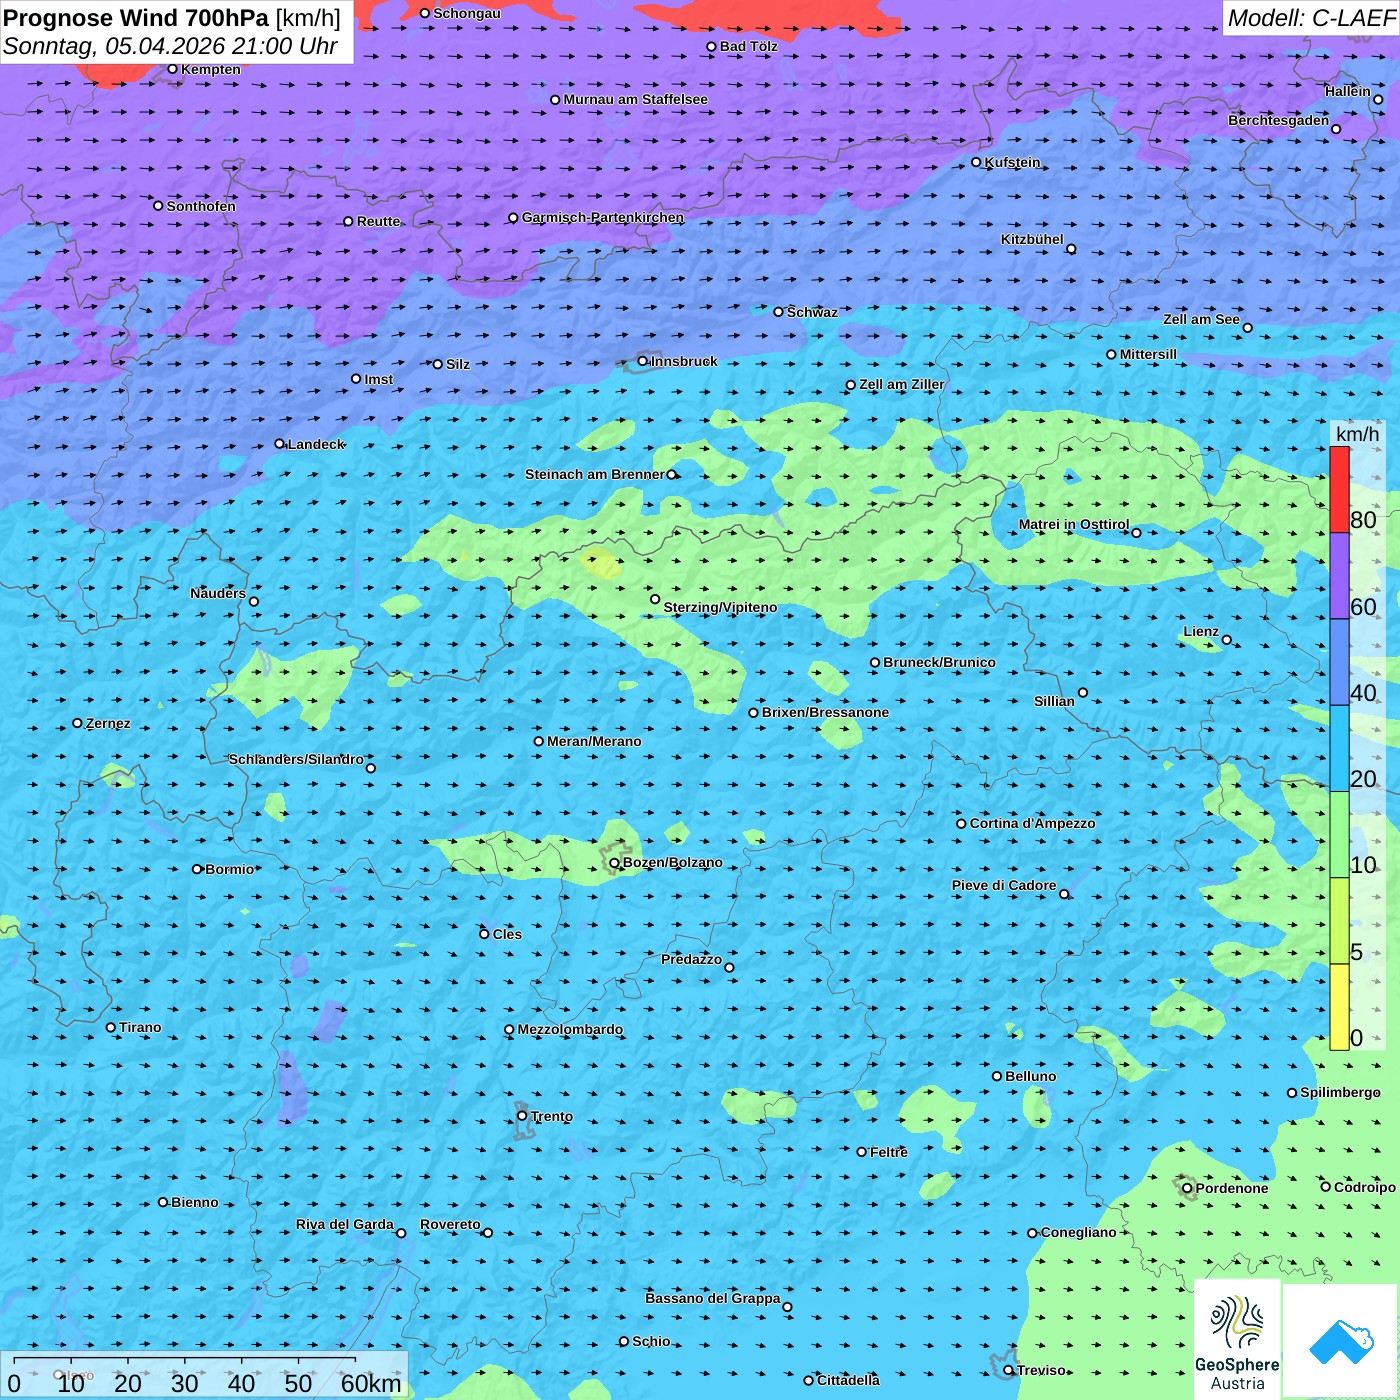
Task: Click the 'Bassano del Grappa' label
Action: pyautogui.click(x=713, y=1298)
